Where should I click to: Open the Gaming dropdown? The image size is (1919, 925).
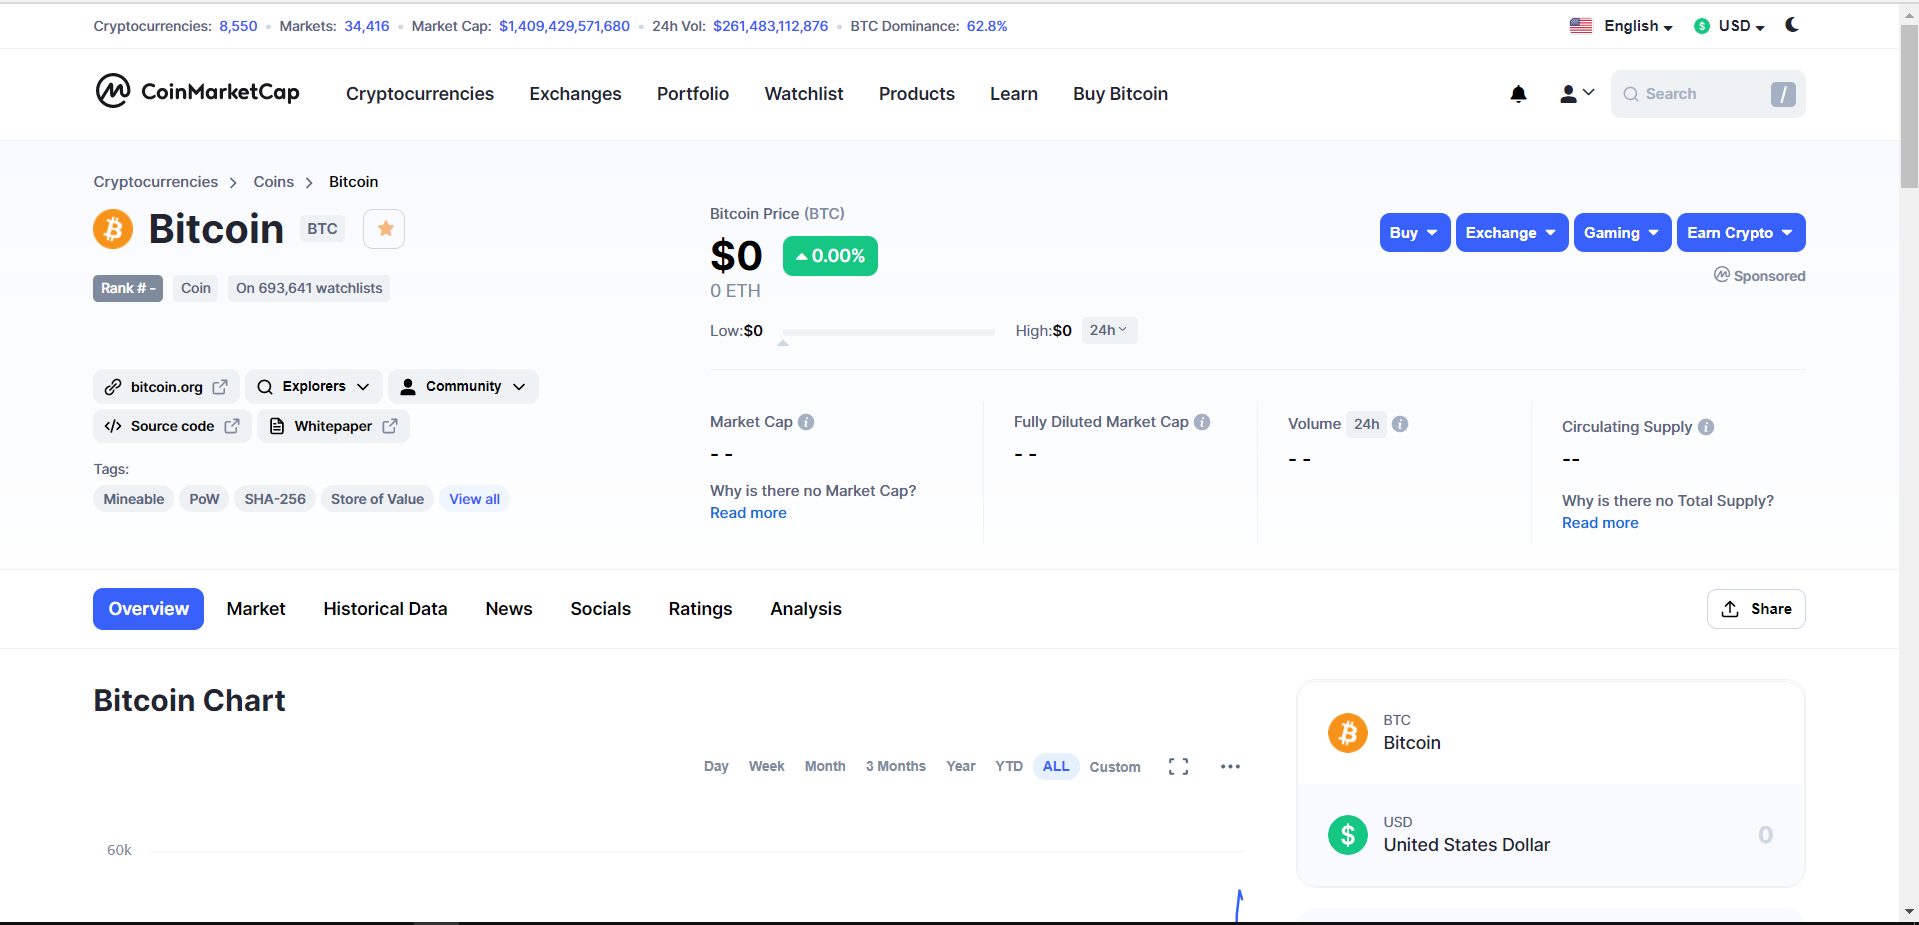point(1623,233)
